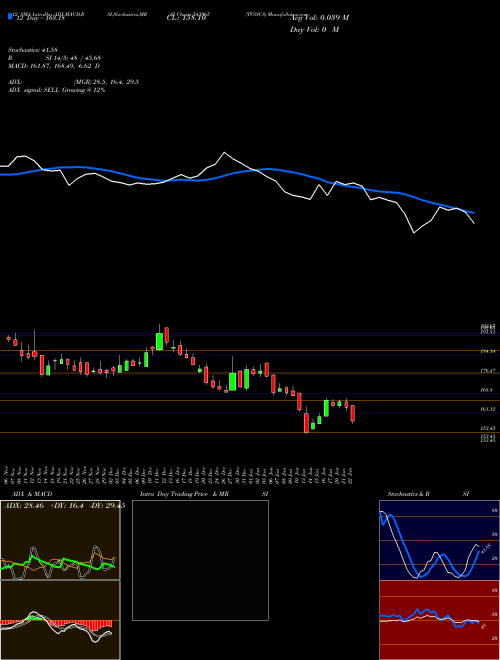
Task: Click the 41.58 value tag on Stochastics chart
Action: point(485,549)
